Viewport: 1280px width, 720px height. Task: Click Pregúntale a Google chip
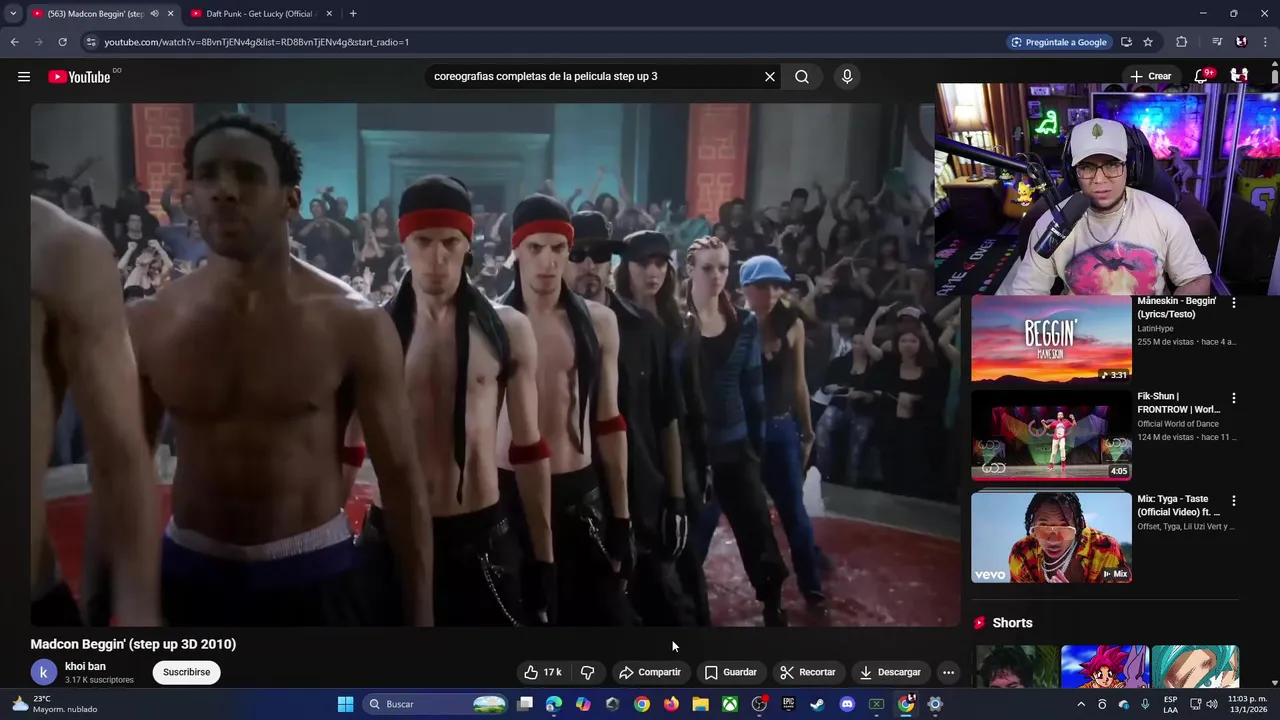click(x=1059, y=42)
